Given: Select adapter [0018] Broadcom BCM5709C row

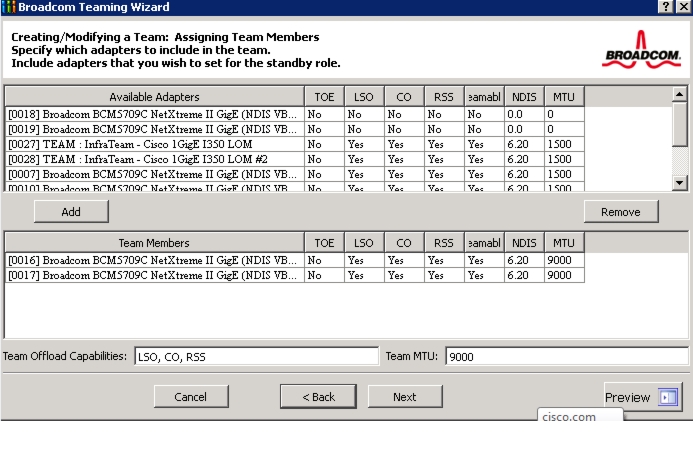Looking at the screenshot, I should pos(295,114).
